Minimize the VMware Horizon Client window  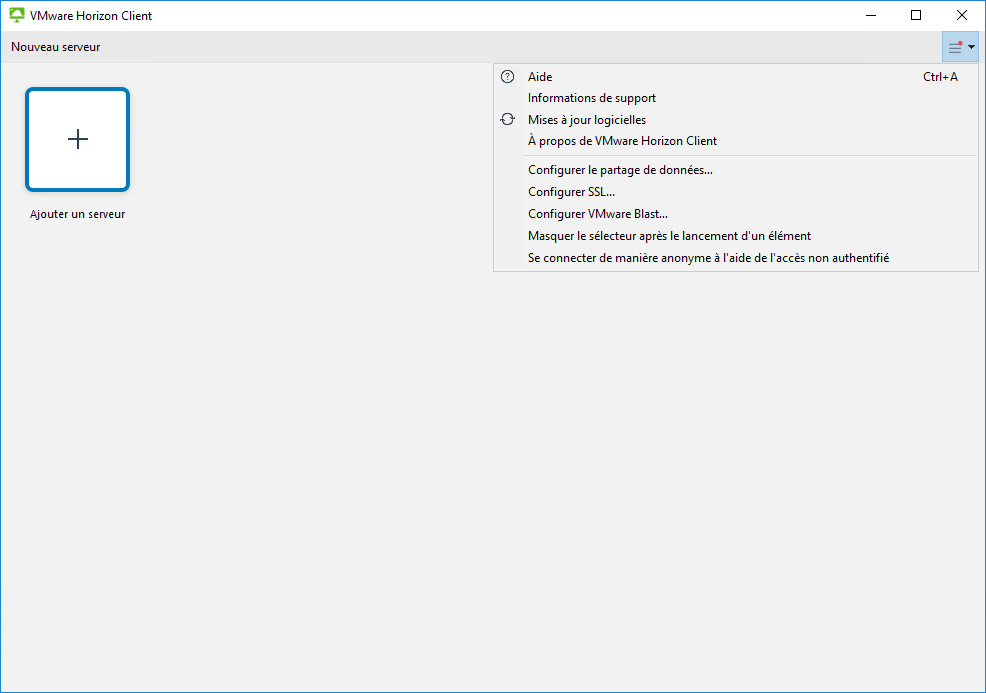871,15
